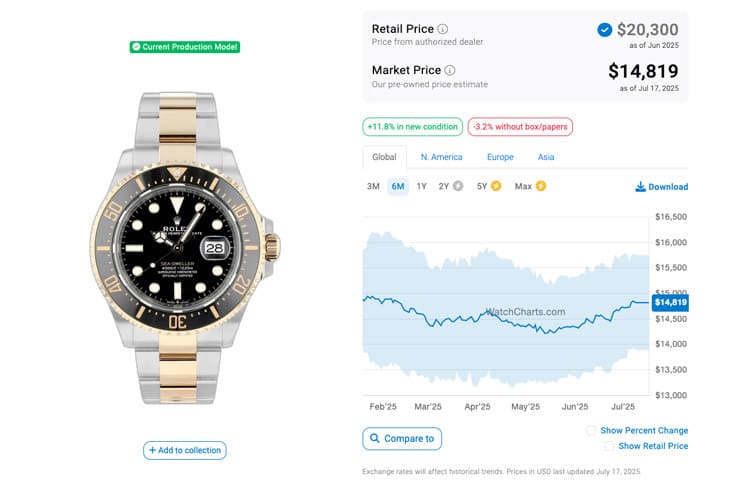Click the Rolex Sea-Dweller watch image
Screen dimensions: 730x483
point(185,248)
